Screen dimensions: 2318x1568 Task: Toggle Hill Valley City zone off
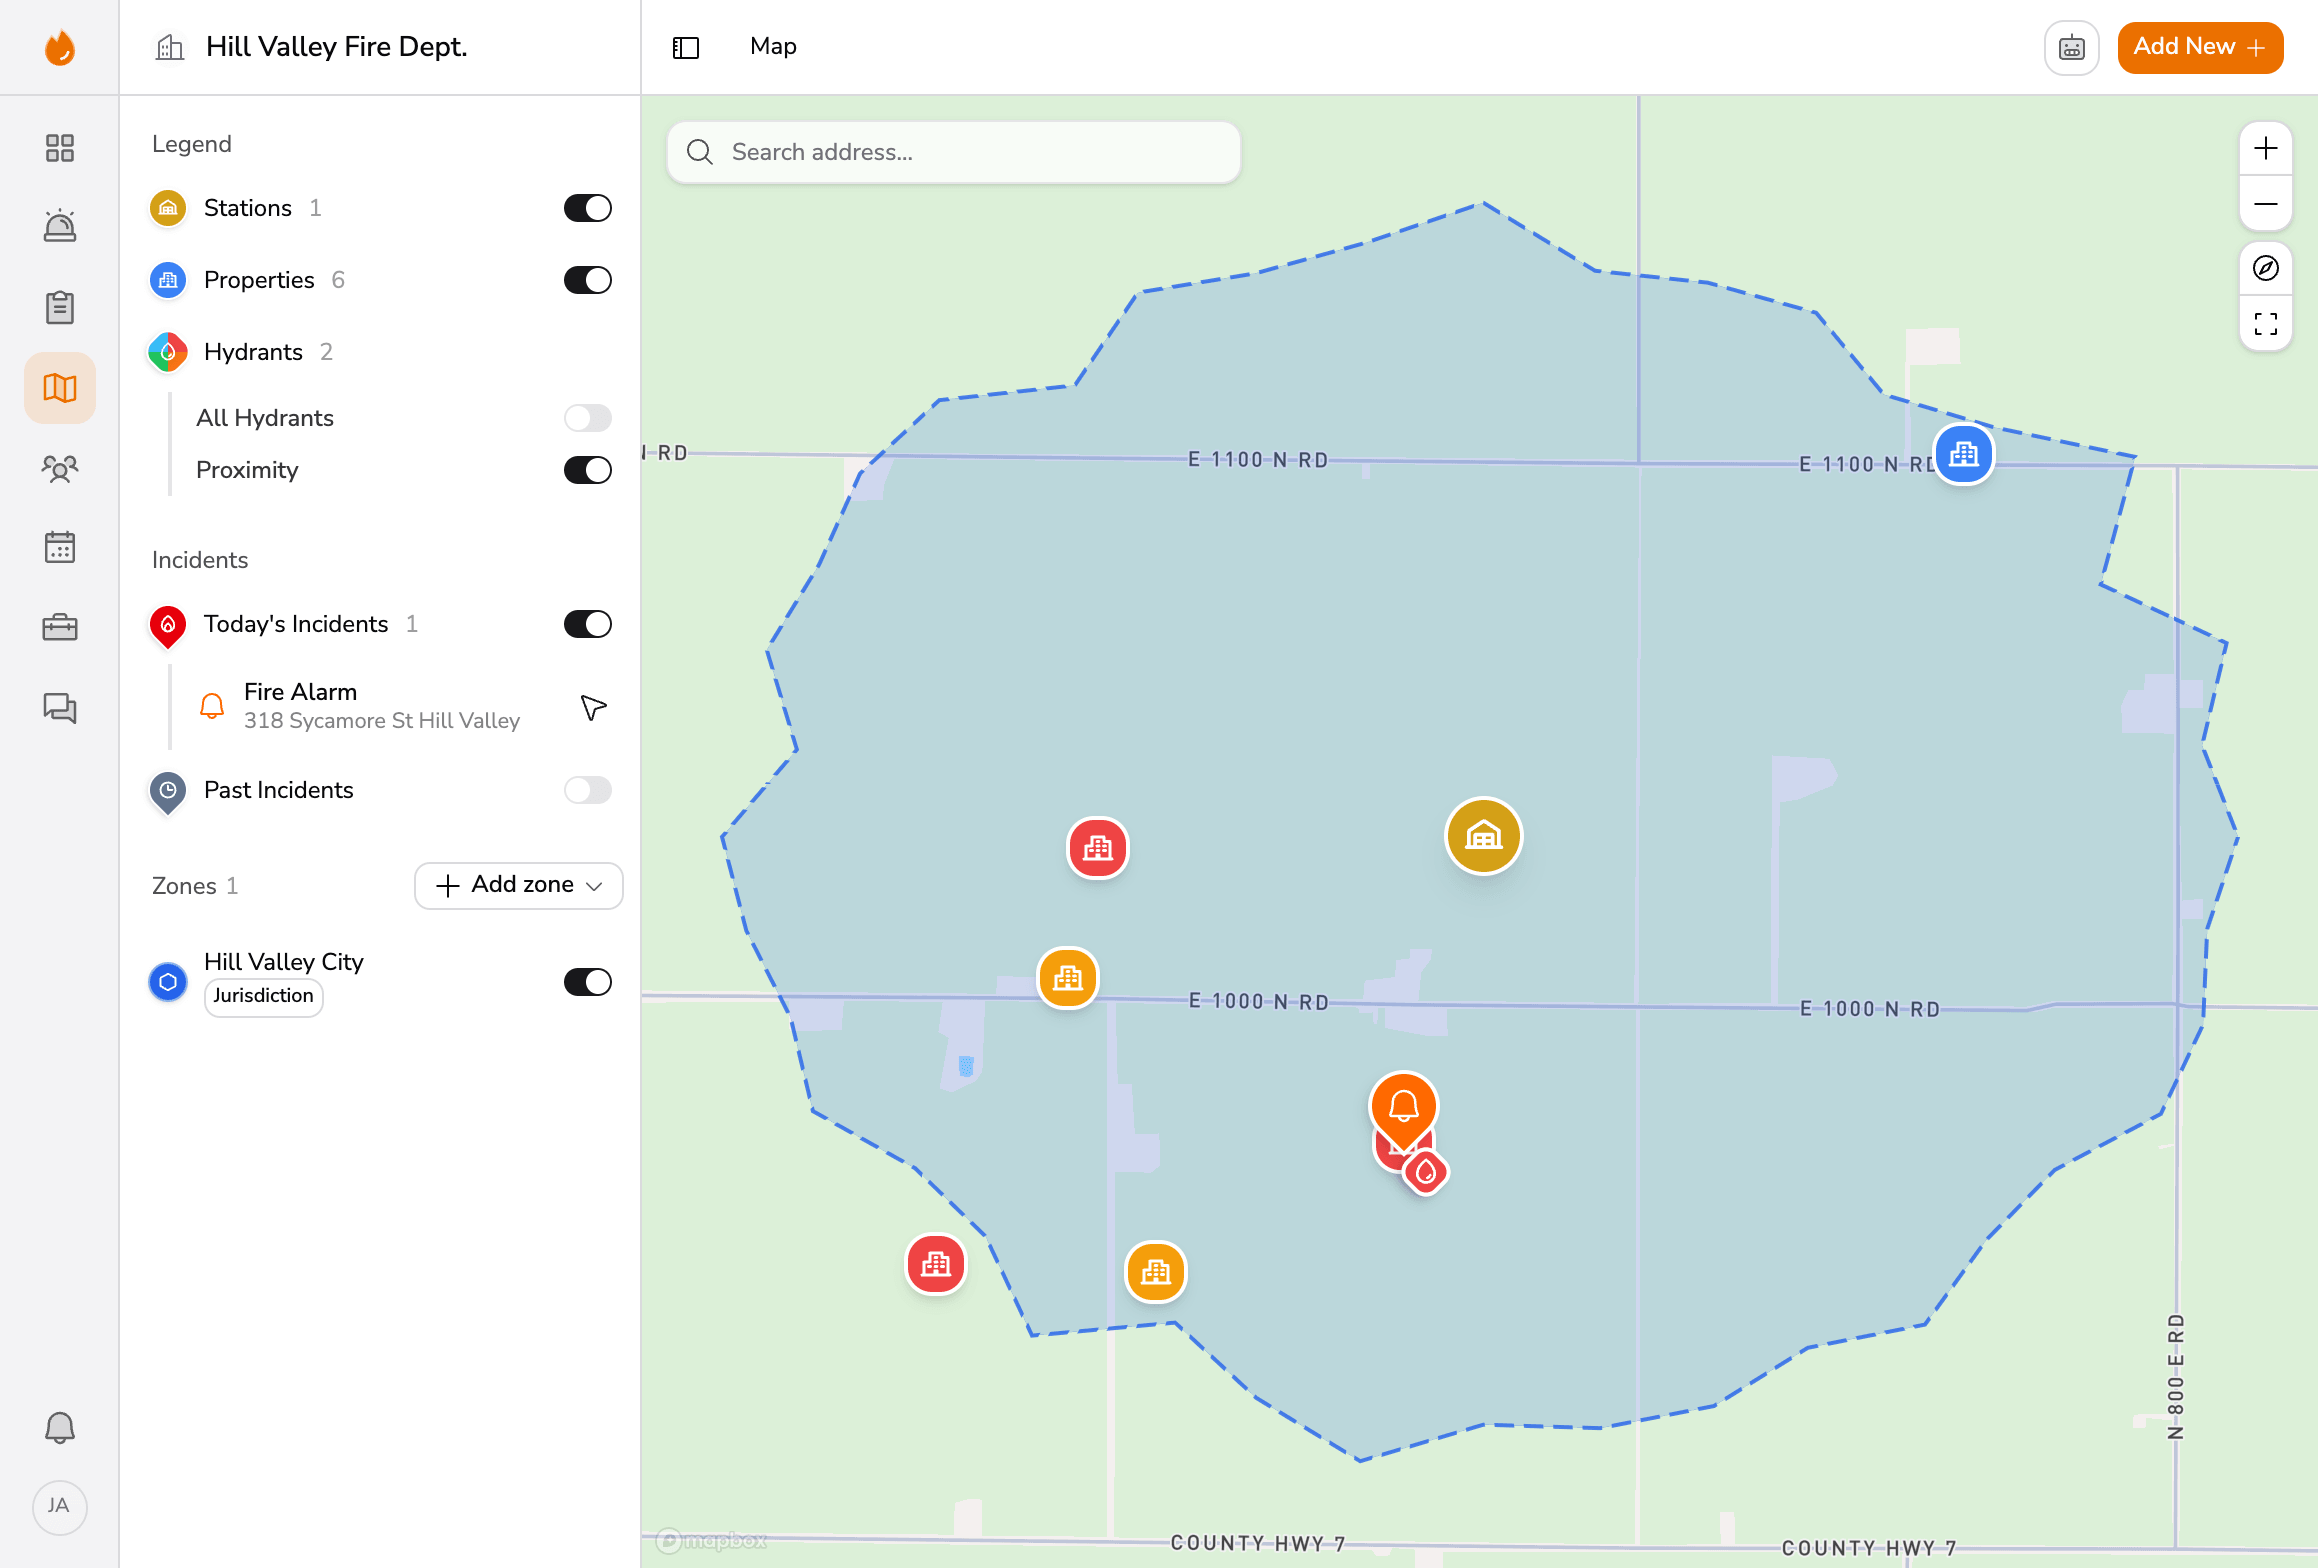coord(588,982)
